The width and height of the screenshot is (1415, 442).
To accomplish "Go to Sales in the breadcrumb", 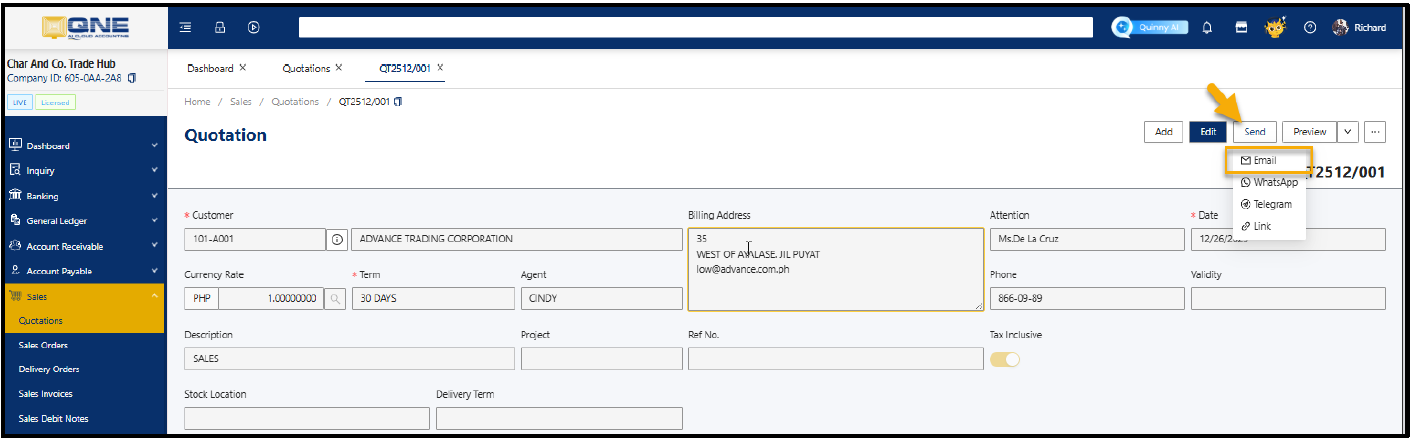I will 241,102.
